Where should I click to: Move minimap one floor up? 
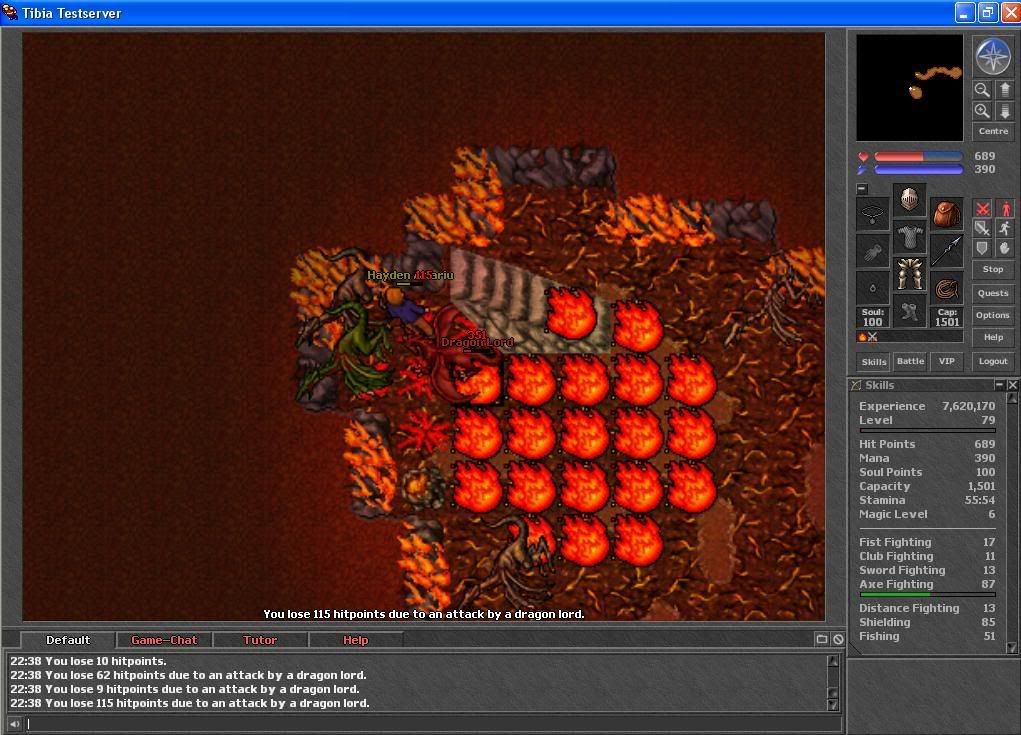[1005, 90]
